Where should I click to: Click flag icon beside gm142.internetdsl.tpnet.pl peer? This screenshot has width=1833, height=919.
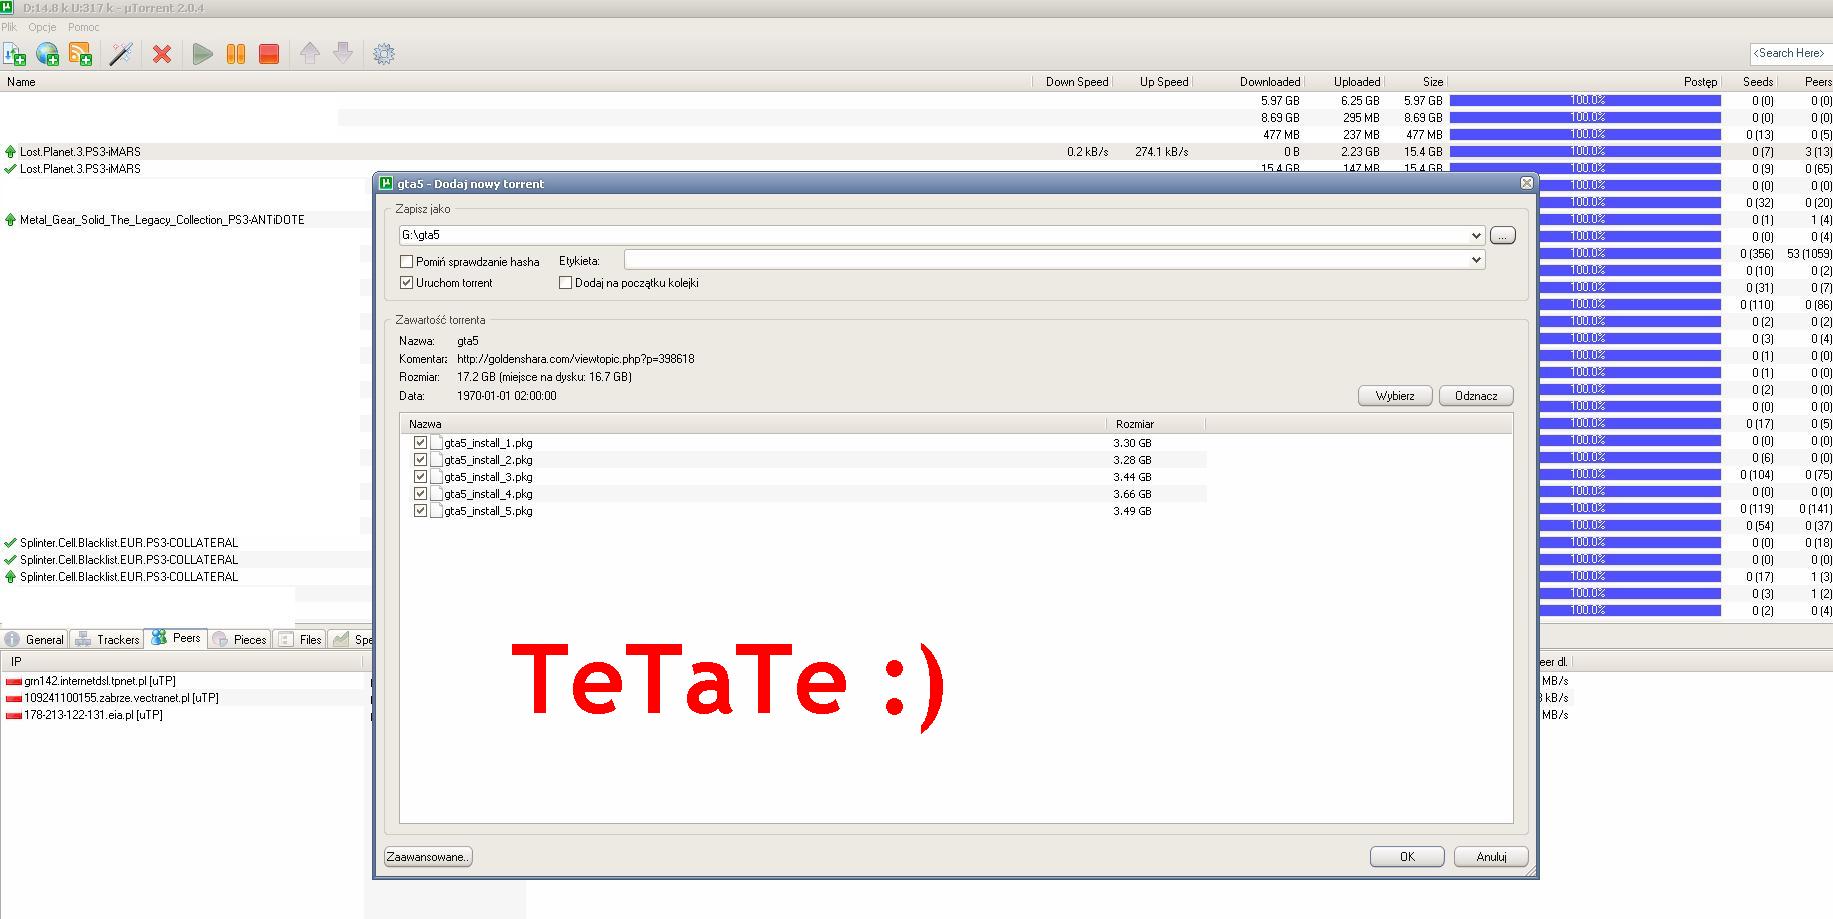14,681
